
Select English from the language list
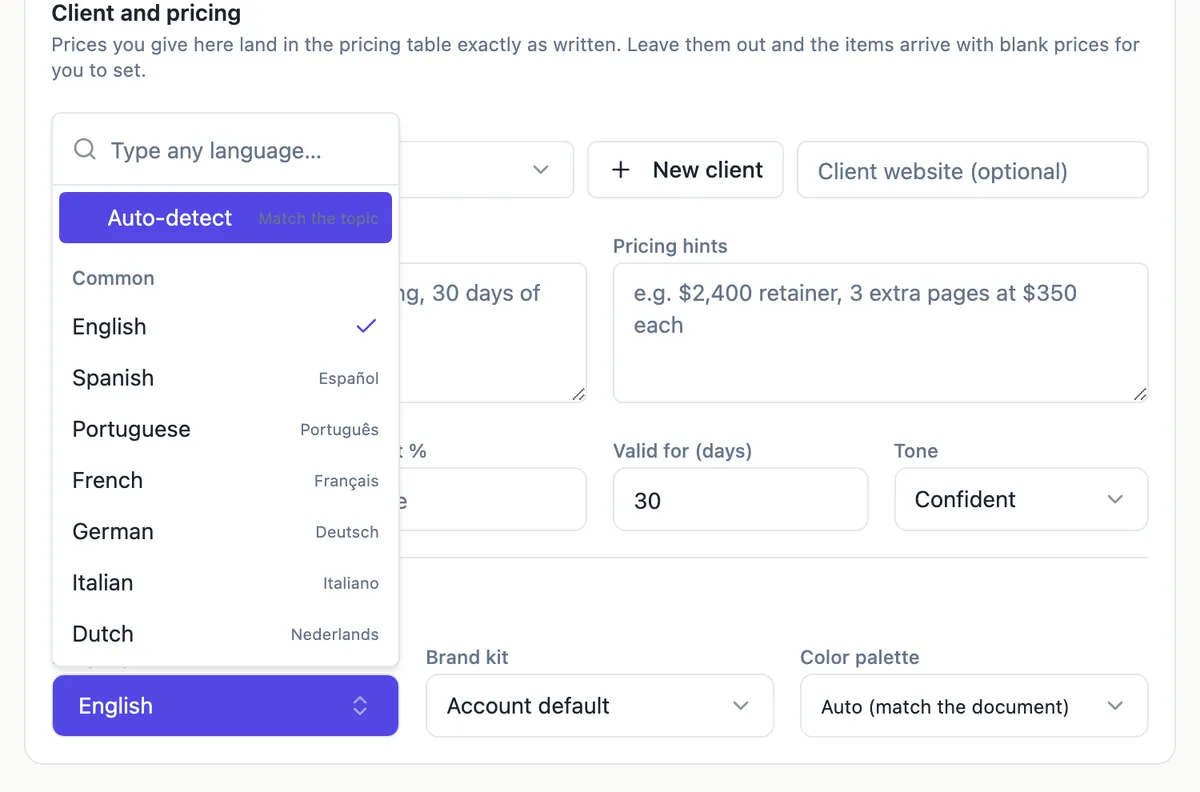coord(225,327)
